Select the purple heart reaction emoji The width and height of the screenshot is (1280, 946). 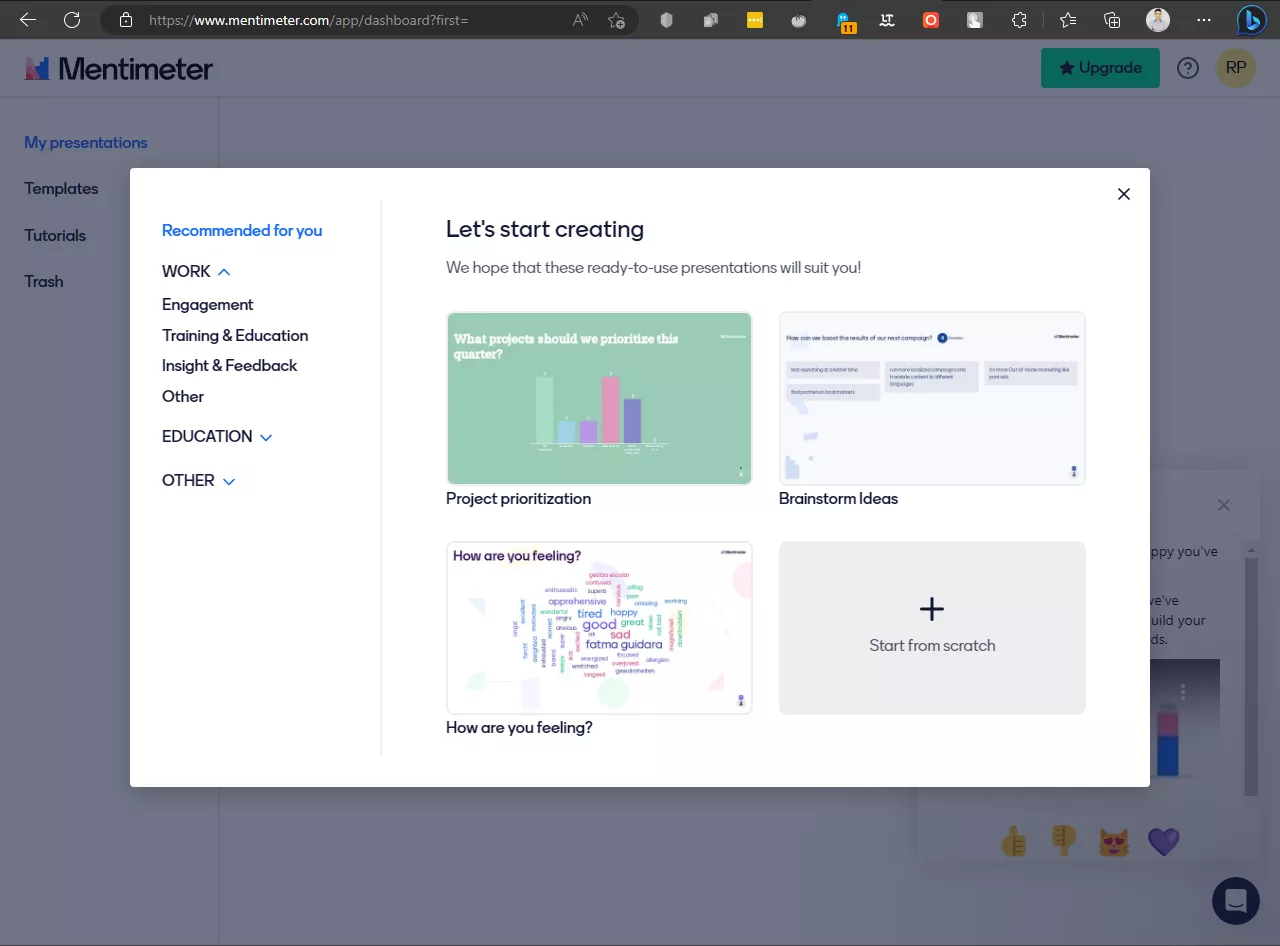point(1164,841)
